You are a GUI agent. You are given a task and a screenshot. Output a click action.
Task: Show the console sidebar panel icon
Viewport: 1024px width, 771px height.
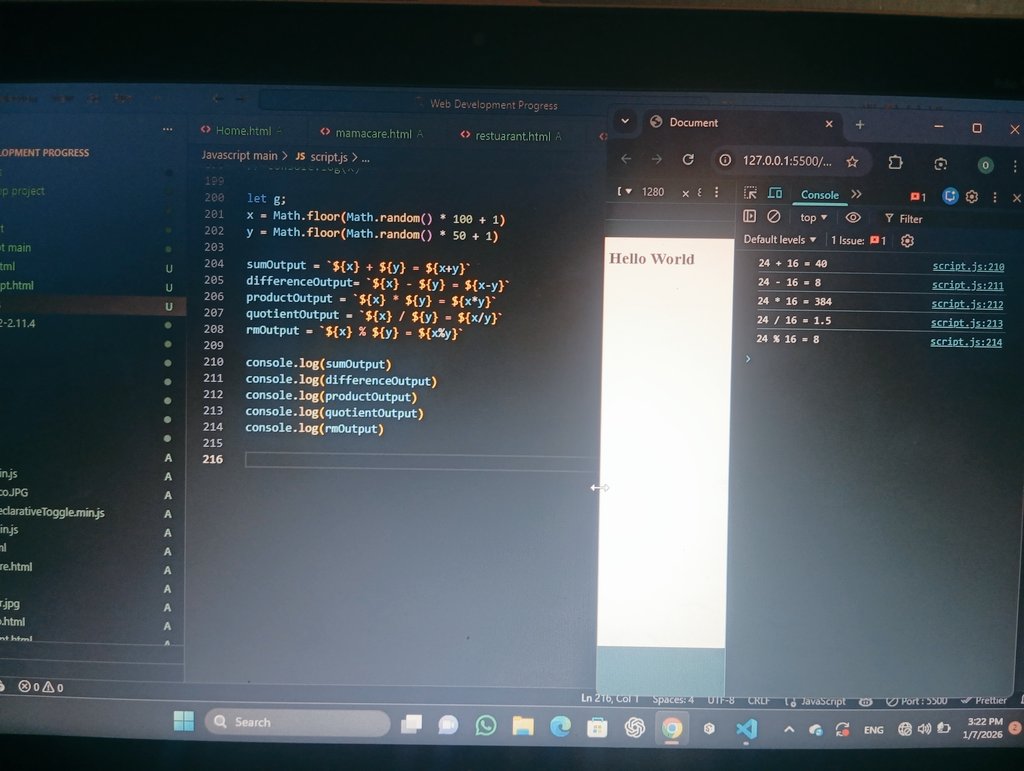(x=750, y=216)
